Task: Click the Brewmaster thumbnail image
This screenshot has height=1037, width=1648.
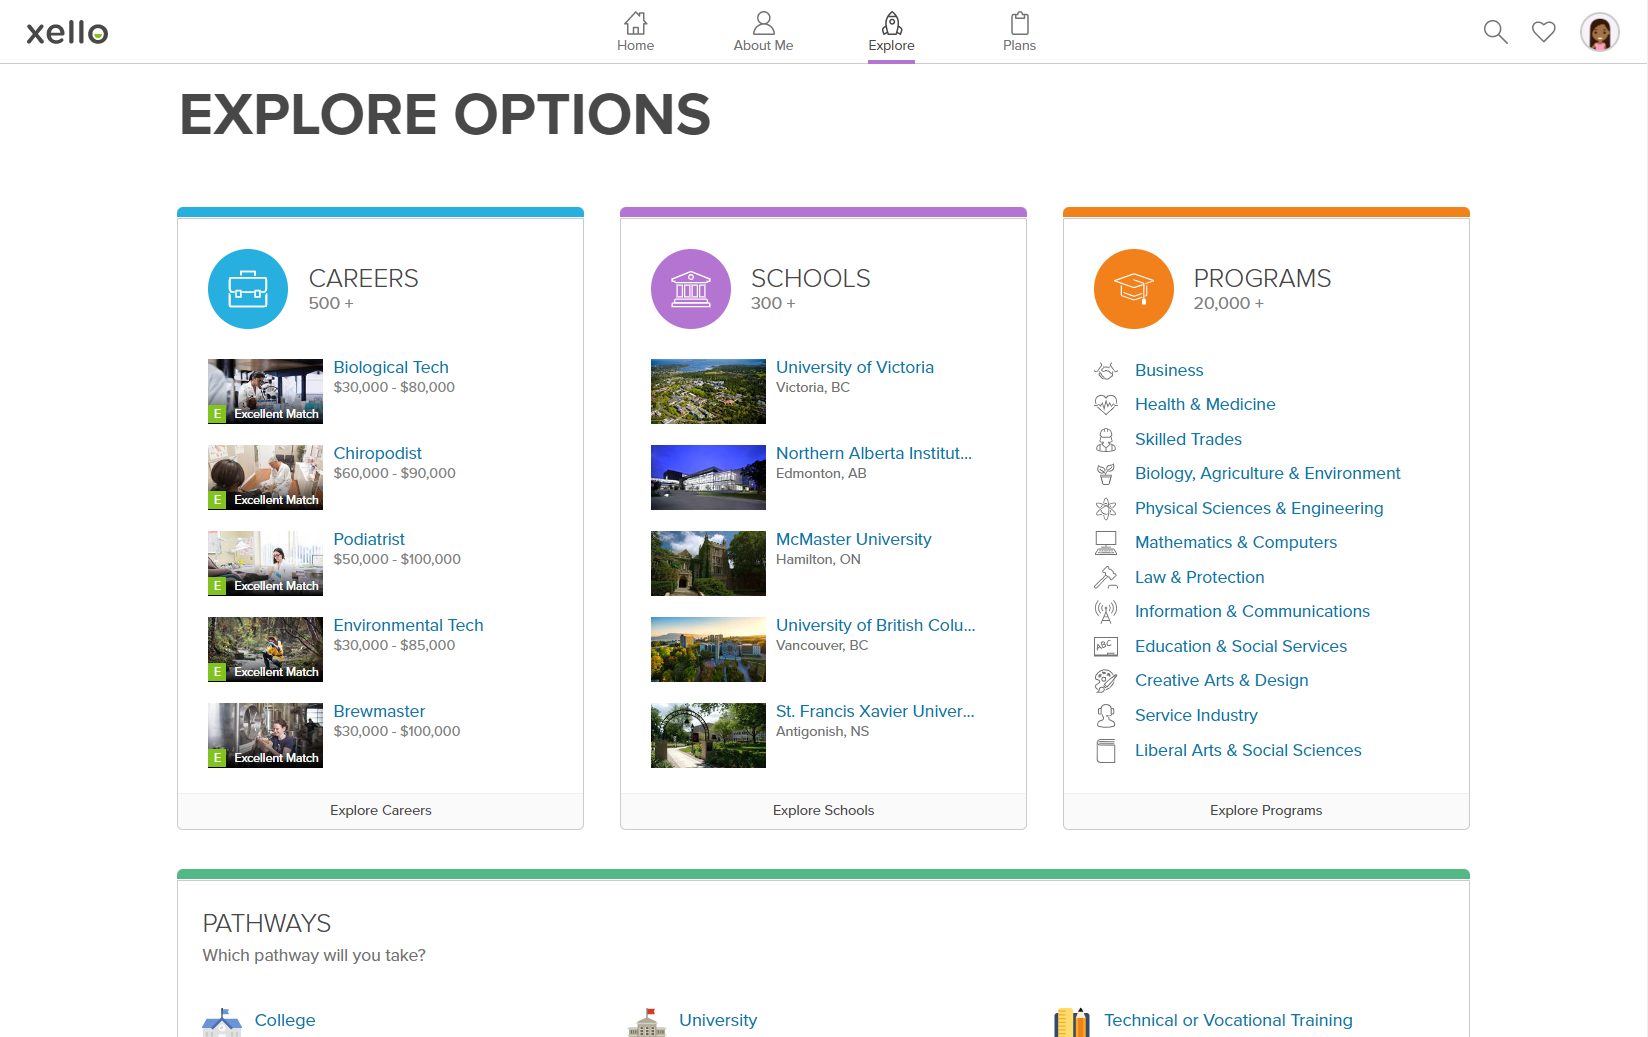Action: pyautogui.click(x=265, y=735)
